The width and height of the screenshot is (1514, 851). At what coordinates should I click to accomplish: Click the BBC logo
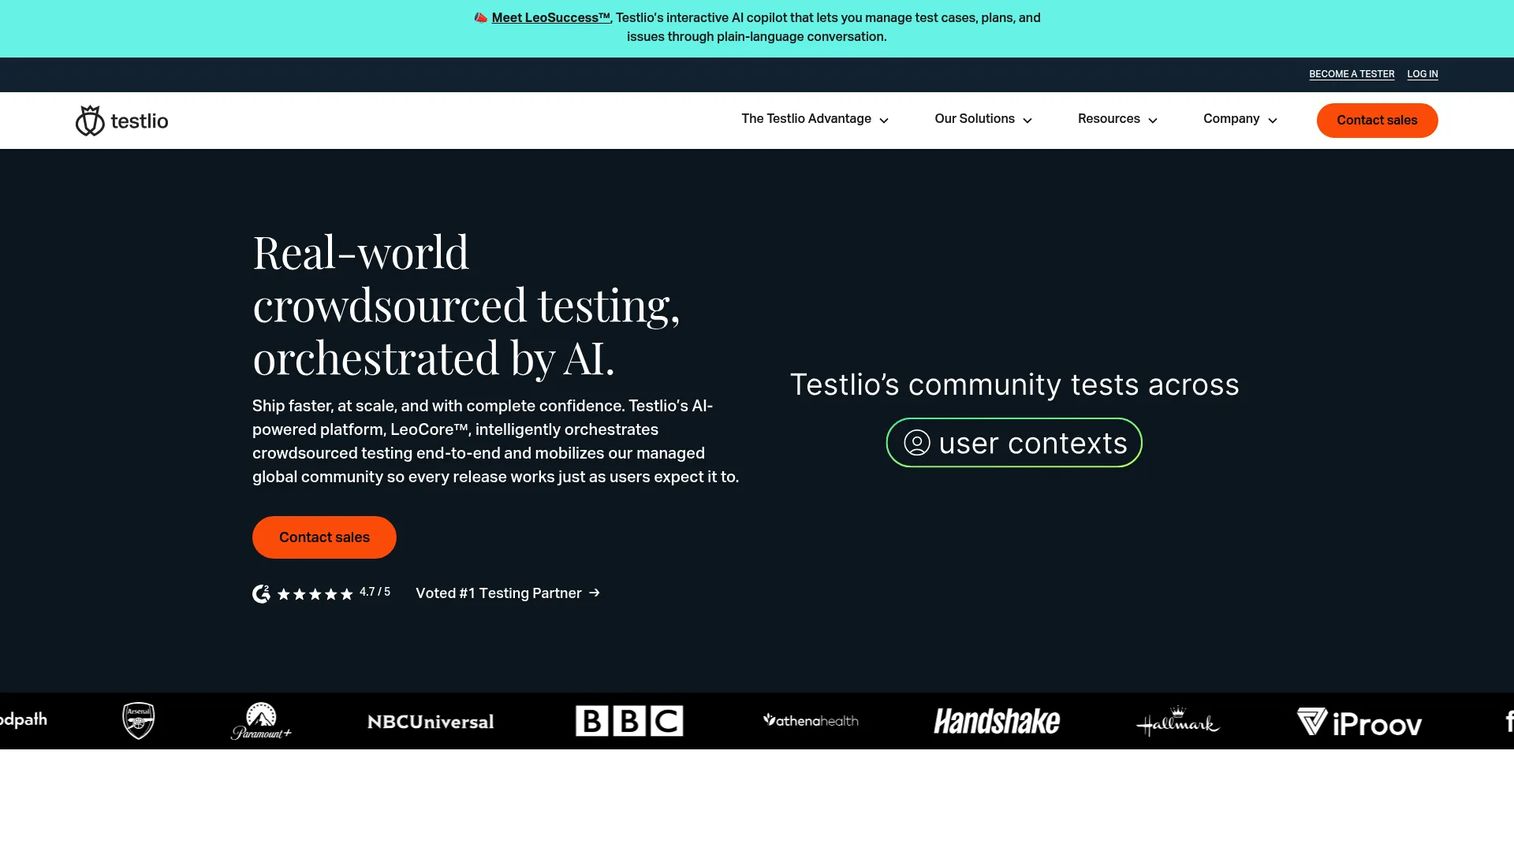(x=629, y=721)
